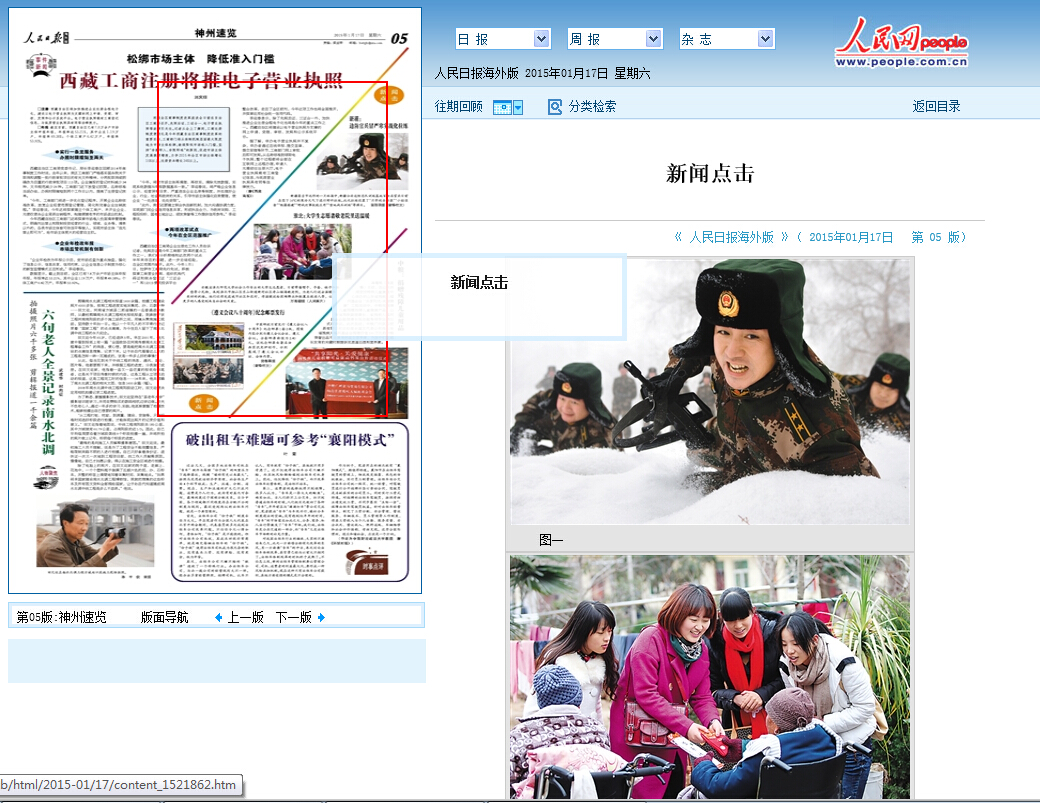The image size is (1040, 803).
Task: Click the right arrow beside 下一版
Action: 322,617
